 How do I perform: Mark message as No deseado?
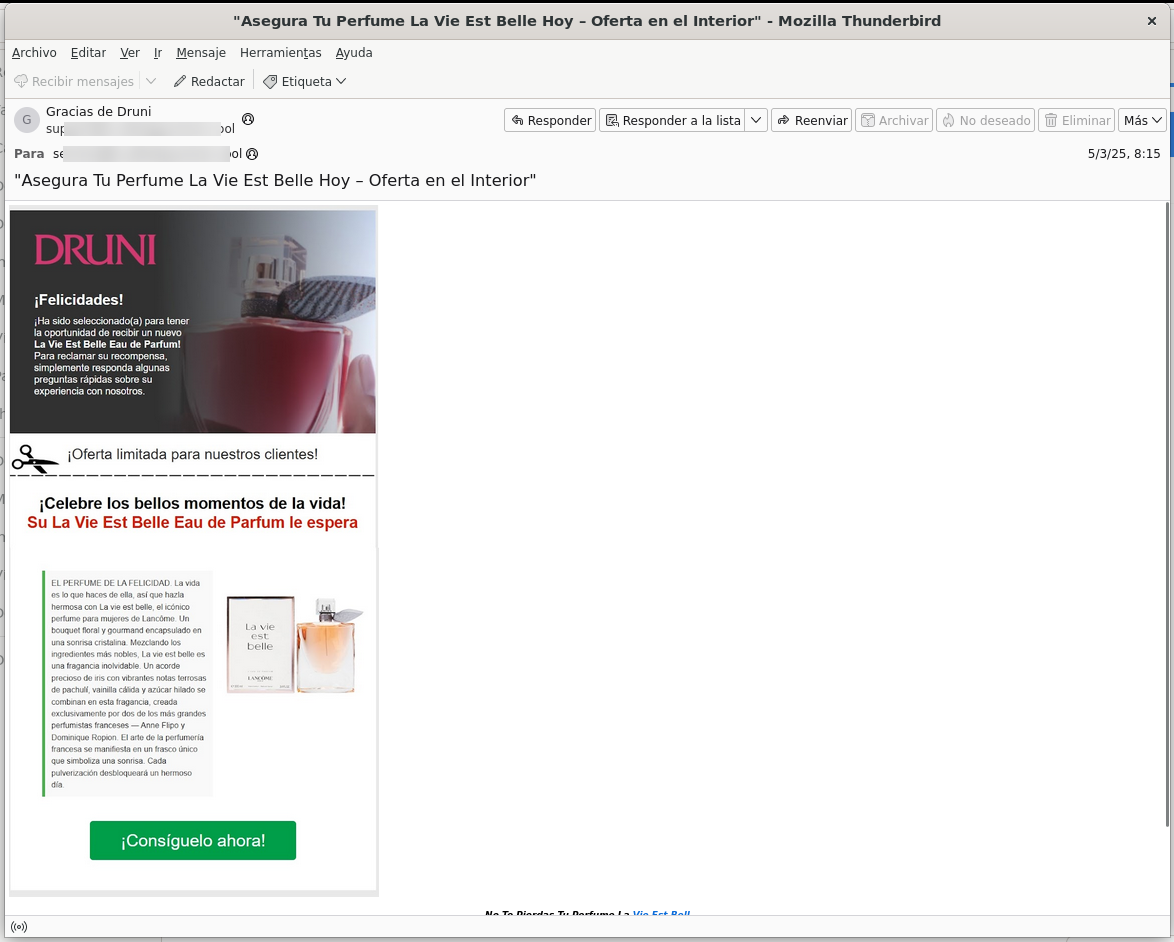pyautogui.click(x=985, y=120)
